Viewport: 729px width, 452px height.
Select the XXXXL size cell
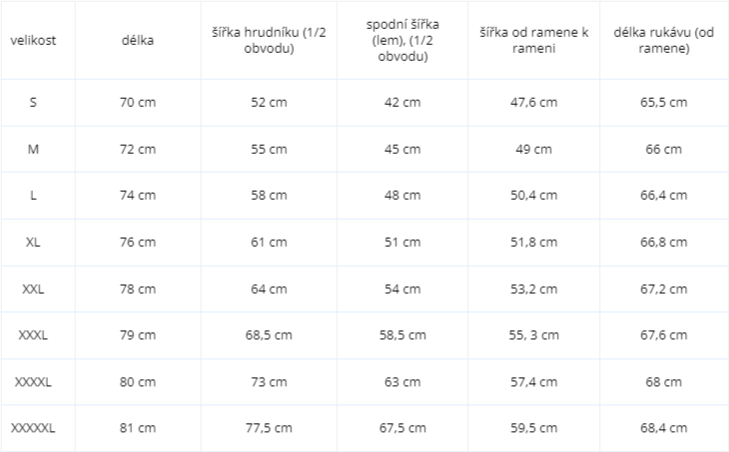(x=33, y=382)
